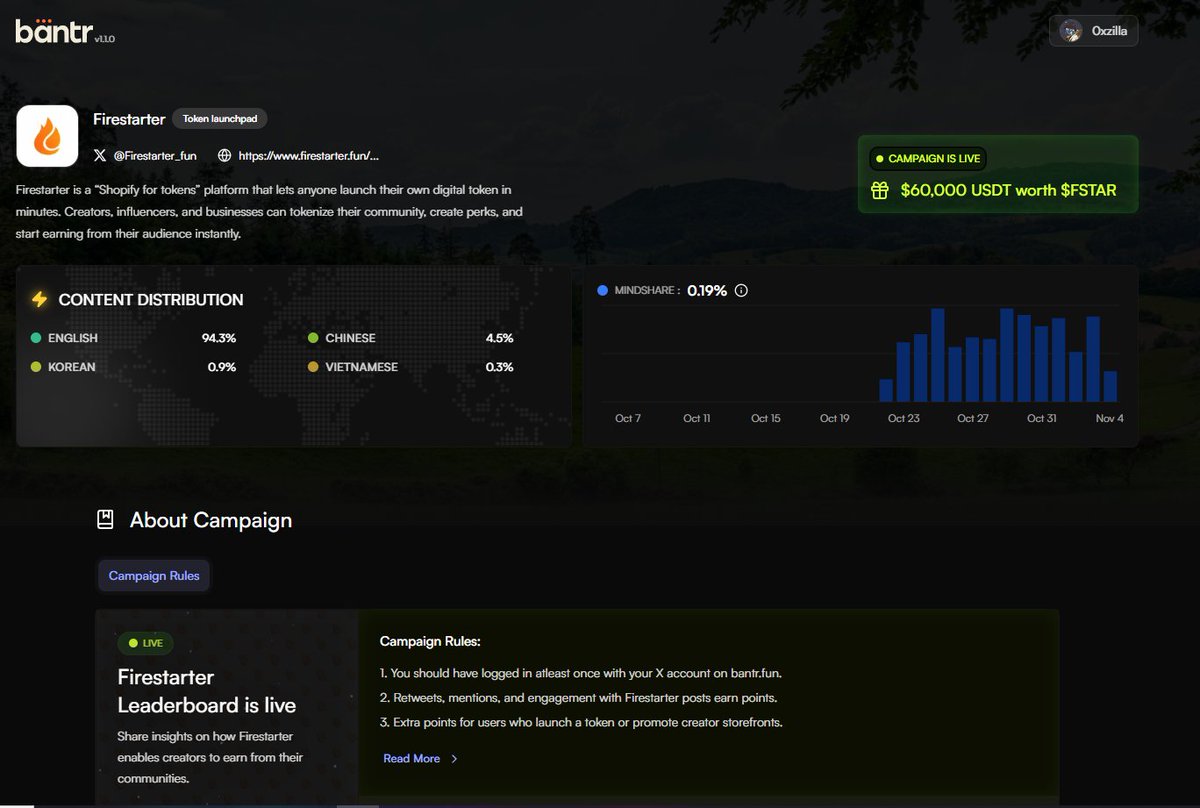This screenshot has height=808, width=1200.
Task: Click the Oct 31 axis label
Action: (x=1042, y=418)
